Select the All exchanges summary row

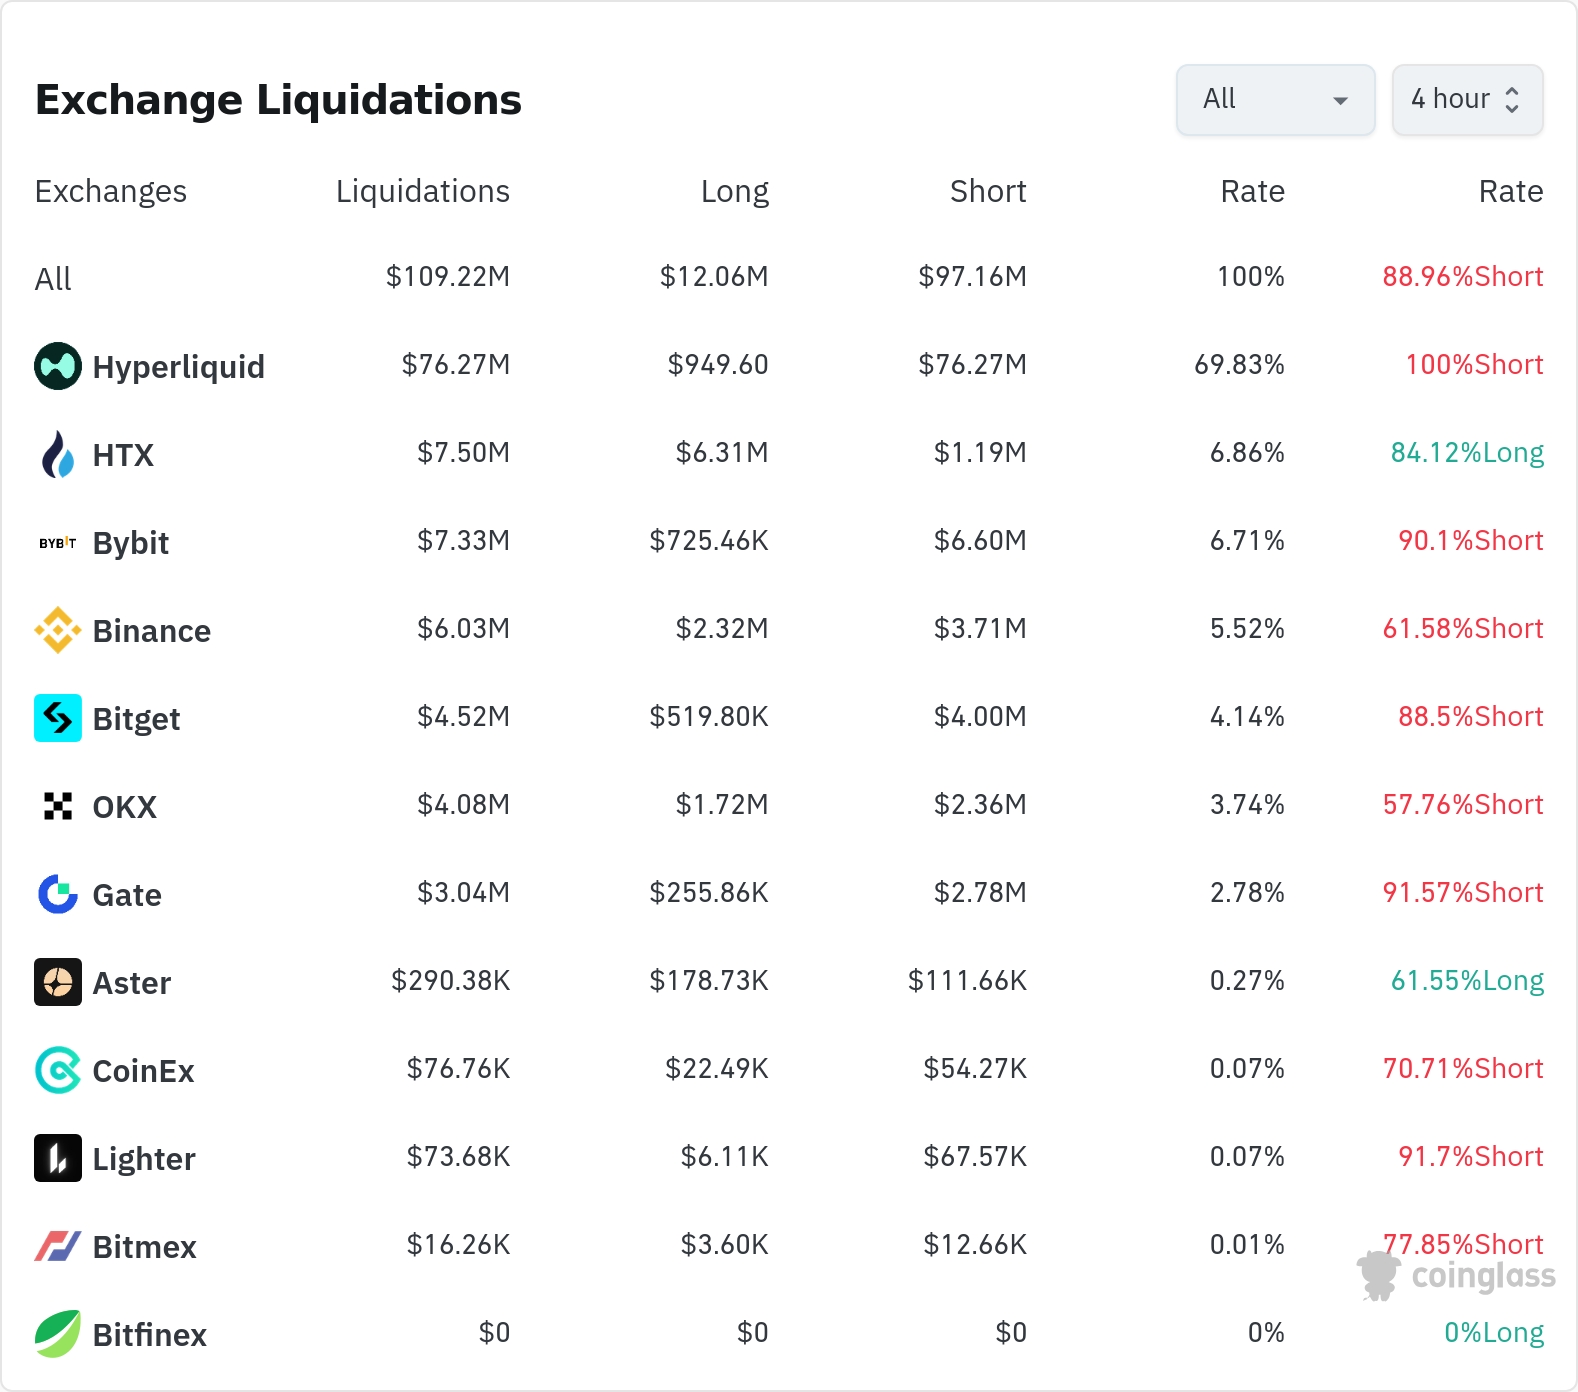tap(53, 278)
